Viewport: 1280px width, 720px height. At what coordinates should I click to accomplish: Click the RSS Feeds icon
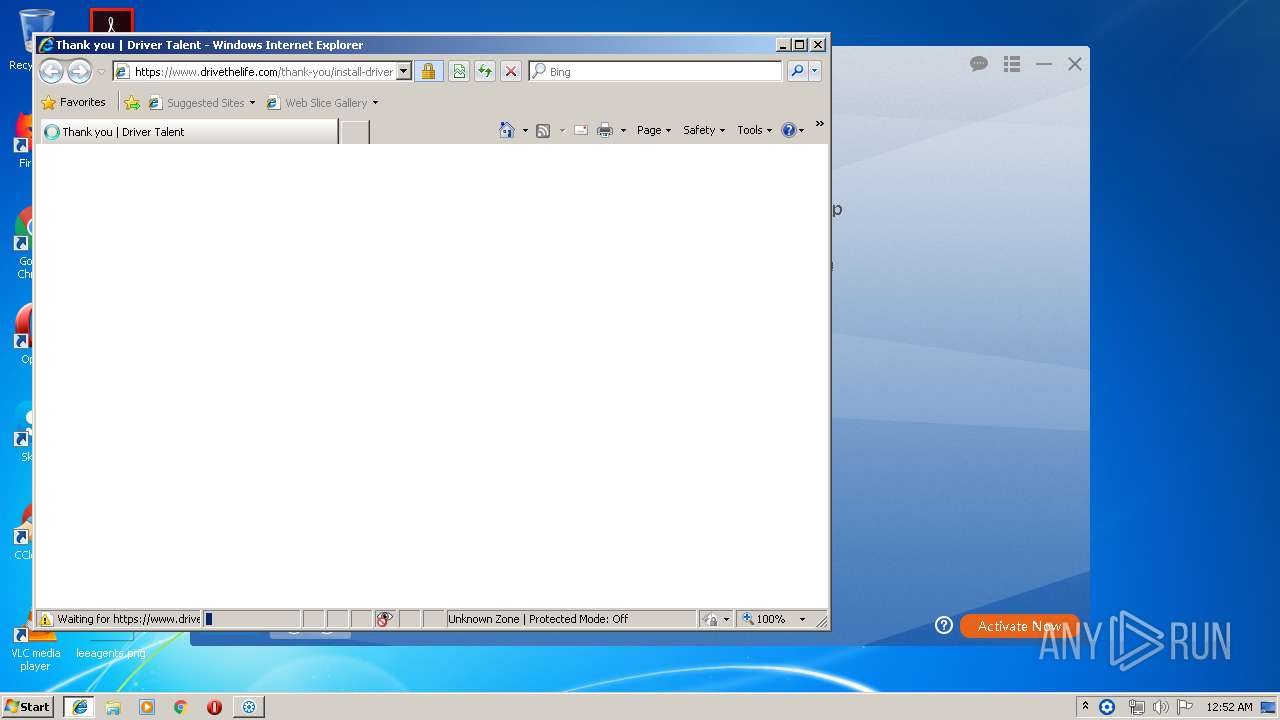coord(543,131)
